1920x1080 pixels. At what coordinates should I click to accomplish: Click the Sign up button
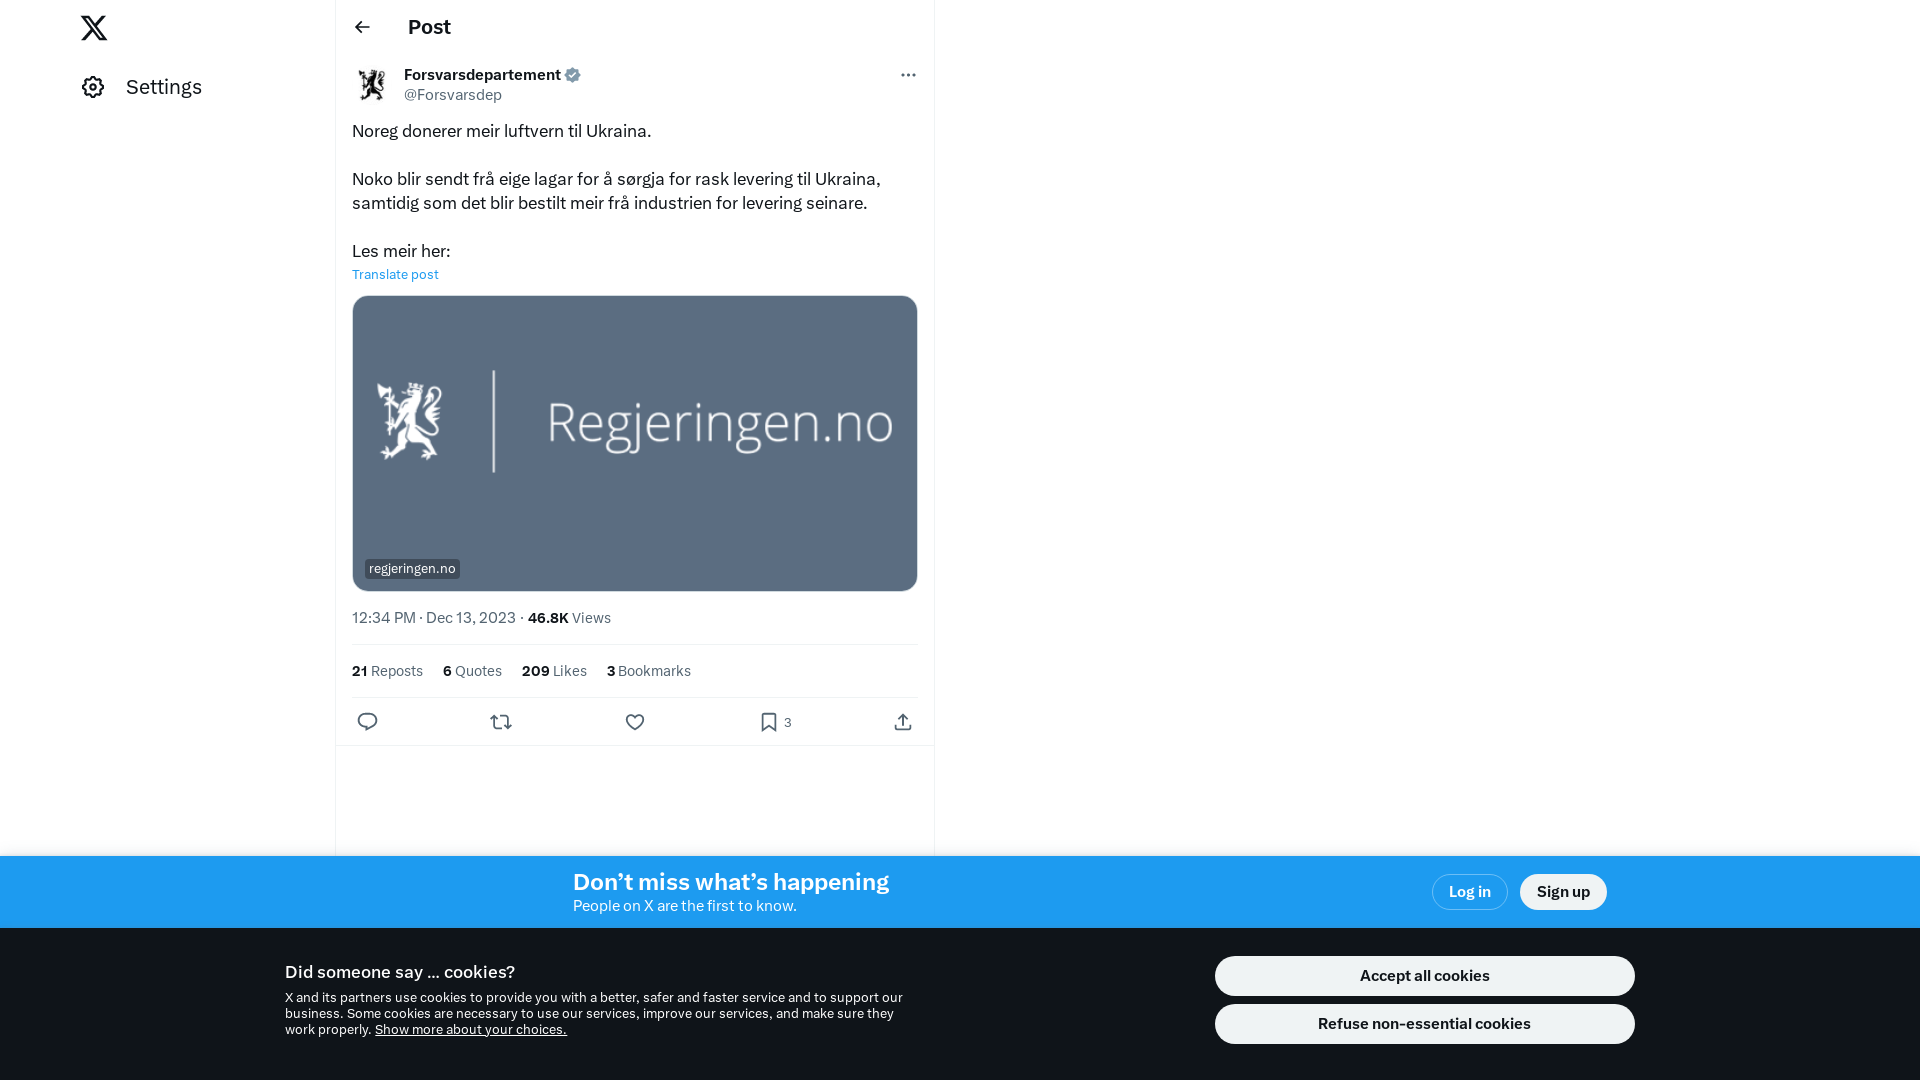pyautogui.click(x=1563, y=892)
